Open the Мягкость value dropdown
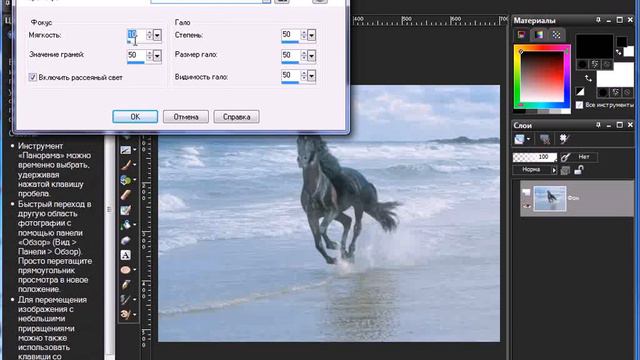640x360 pixels. point(157,35)
